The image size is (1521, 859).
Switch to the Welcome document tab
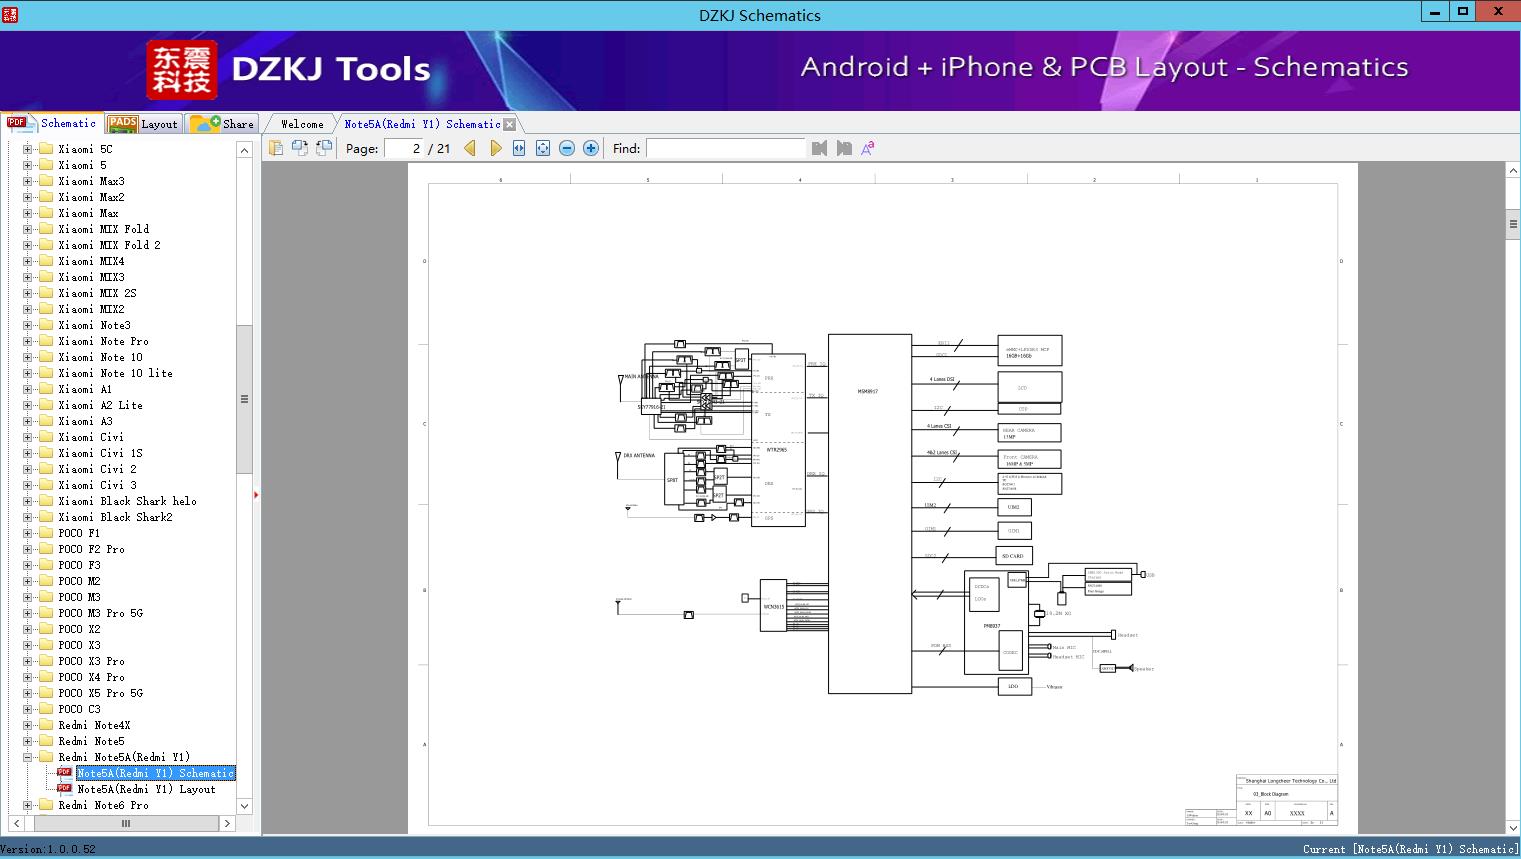(302, 124)
